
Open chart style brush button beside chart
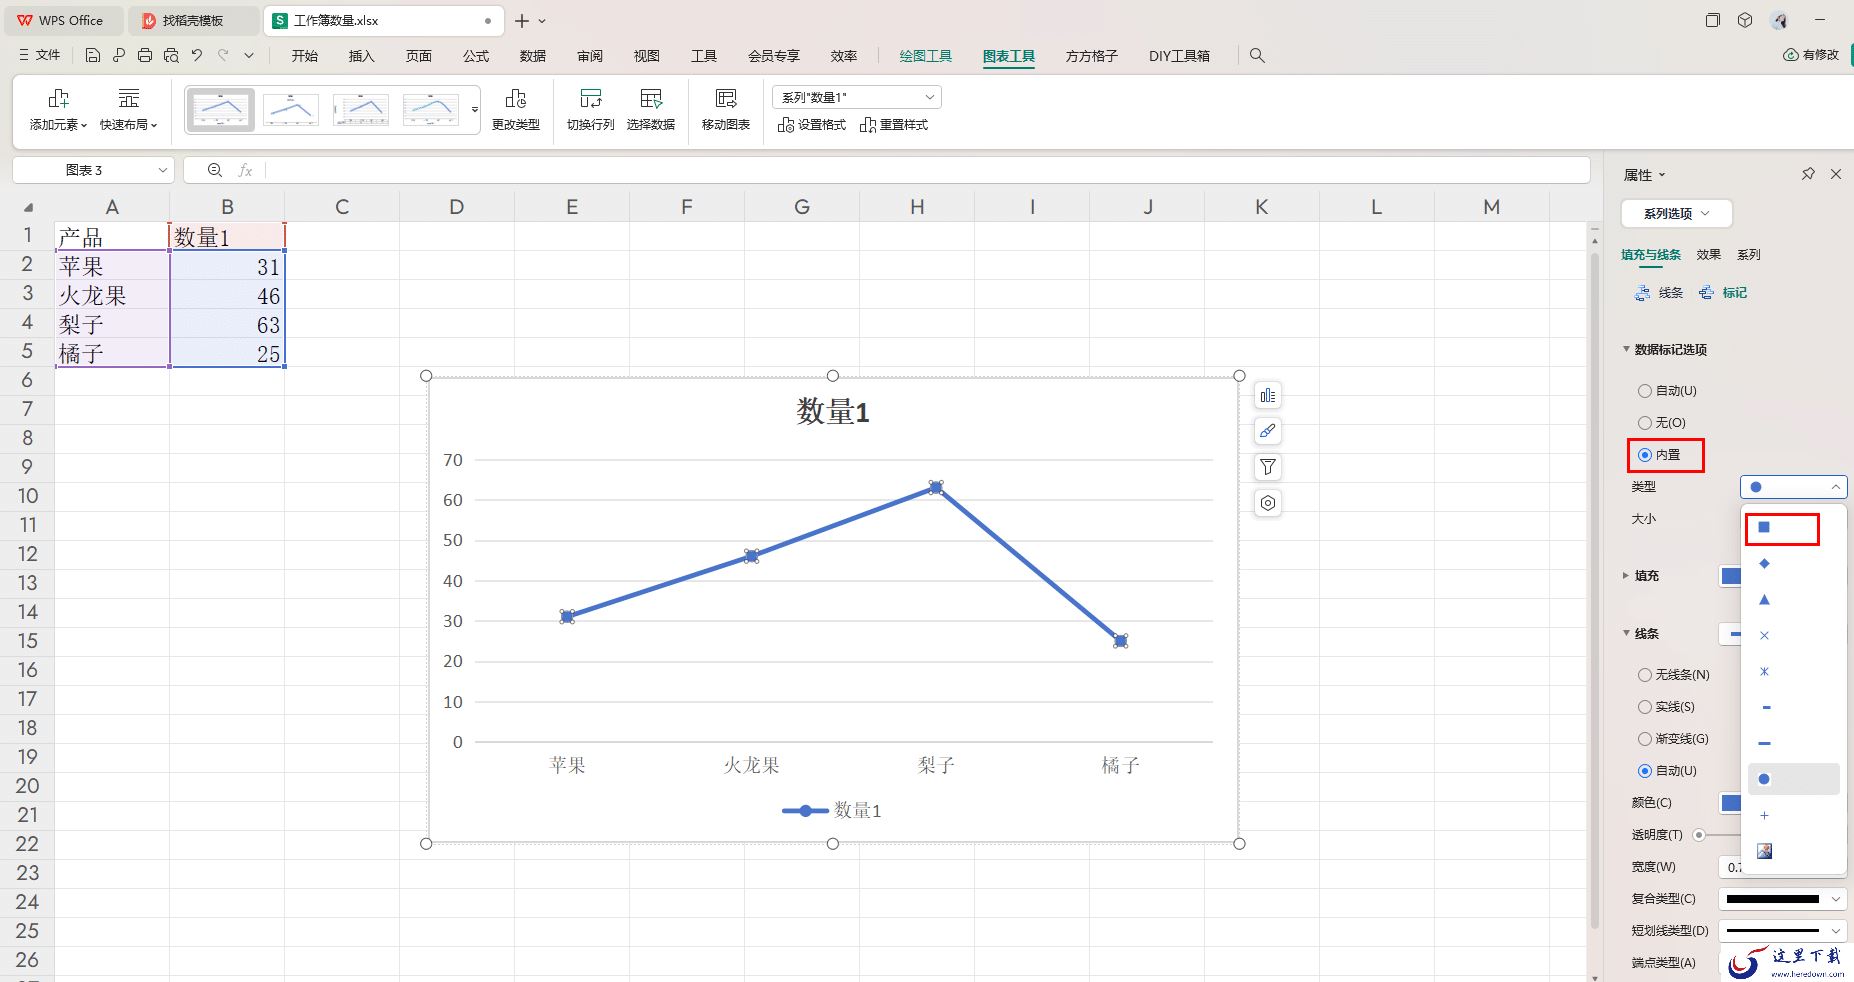click(x=1268, y=431)
